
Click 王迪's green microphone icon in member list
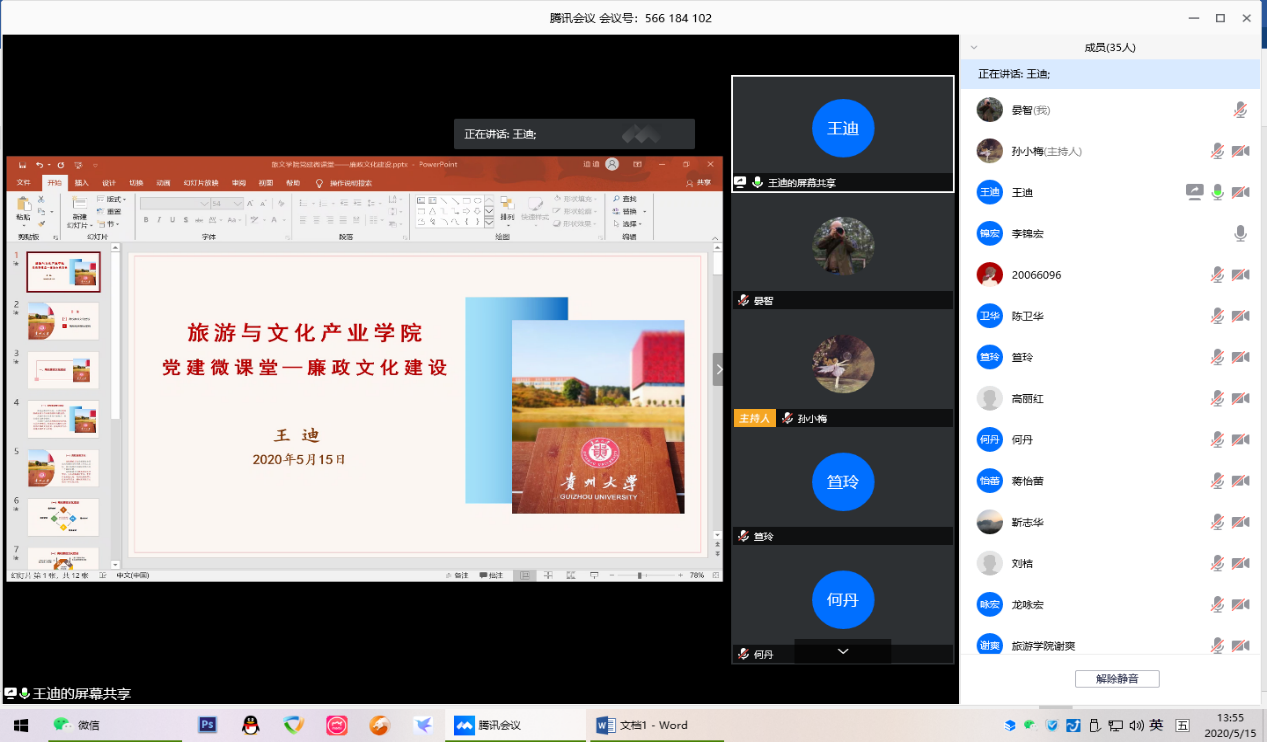click(x=1218, y=192)
